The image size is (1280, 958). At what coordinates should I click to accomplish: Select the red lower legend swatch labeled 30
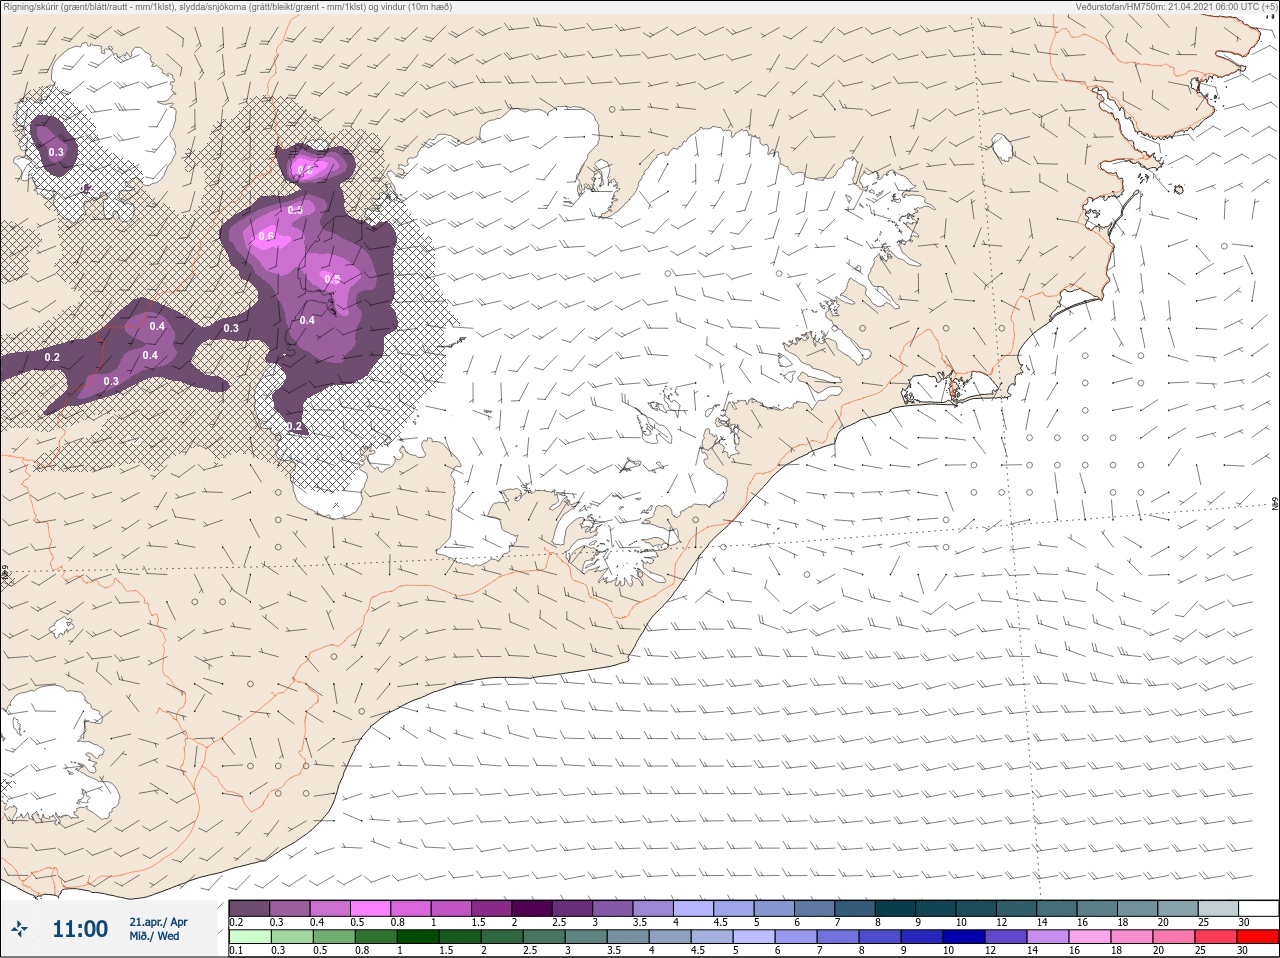click(x=1258, y=937)
